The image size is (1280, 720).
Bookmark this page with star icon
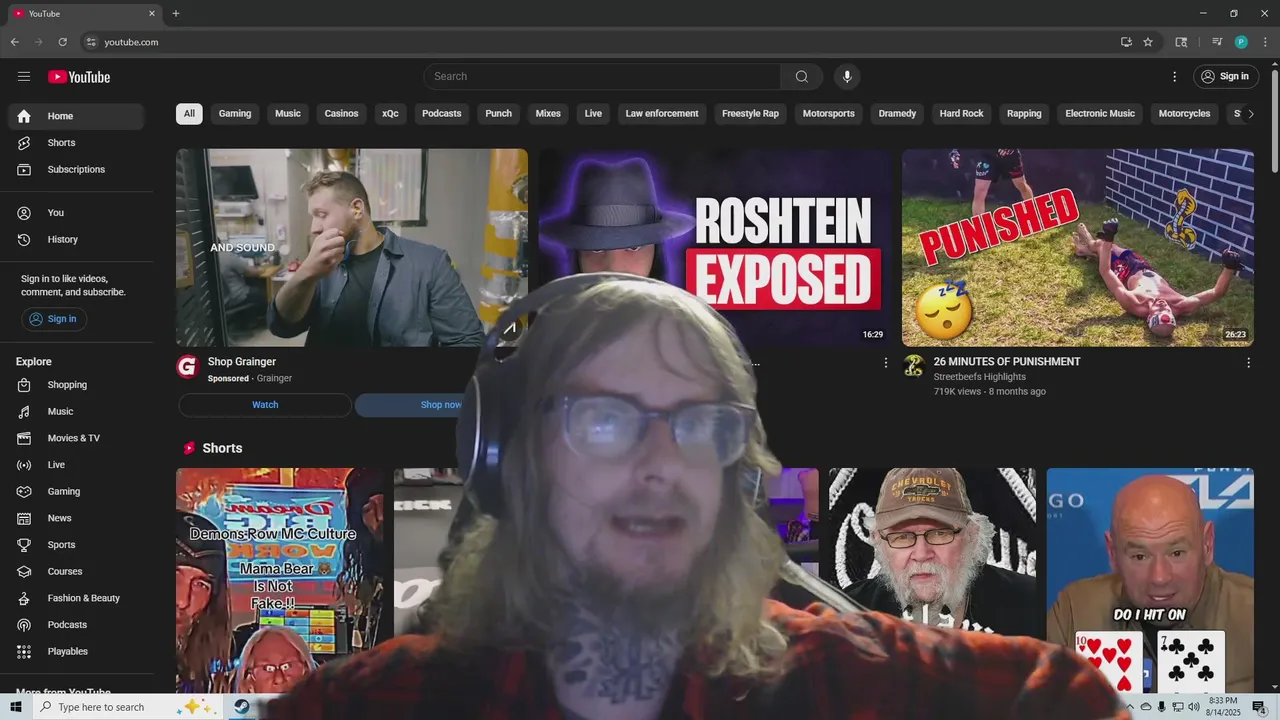coord(1148,42)
